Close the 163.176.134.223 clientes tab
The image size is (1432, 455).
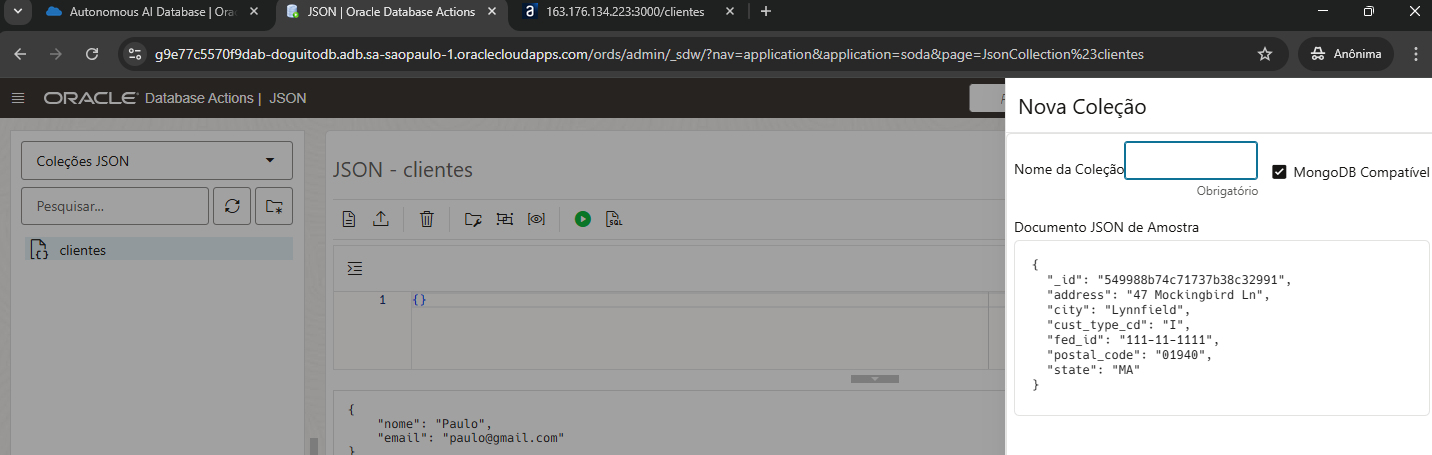(x=732, y=11)
